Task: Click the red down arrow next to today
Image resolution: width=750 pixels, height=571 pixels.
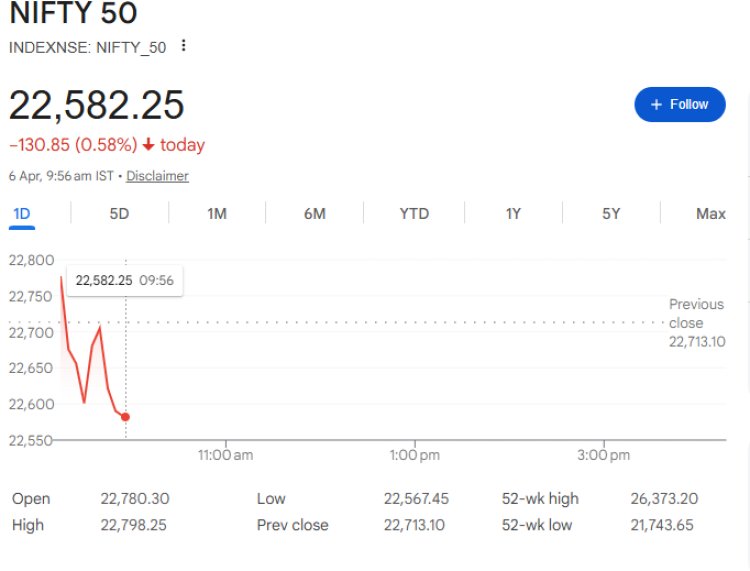Action: 149,145
